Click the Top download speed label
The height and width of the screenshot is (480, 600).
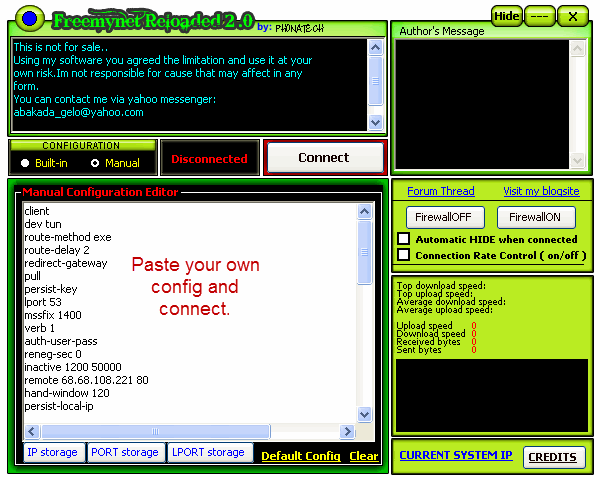441,285
